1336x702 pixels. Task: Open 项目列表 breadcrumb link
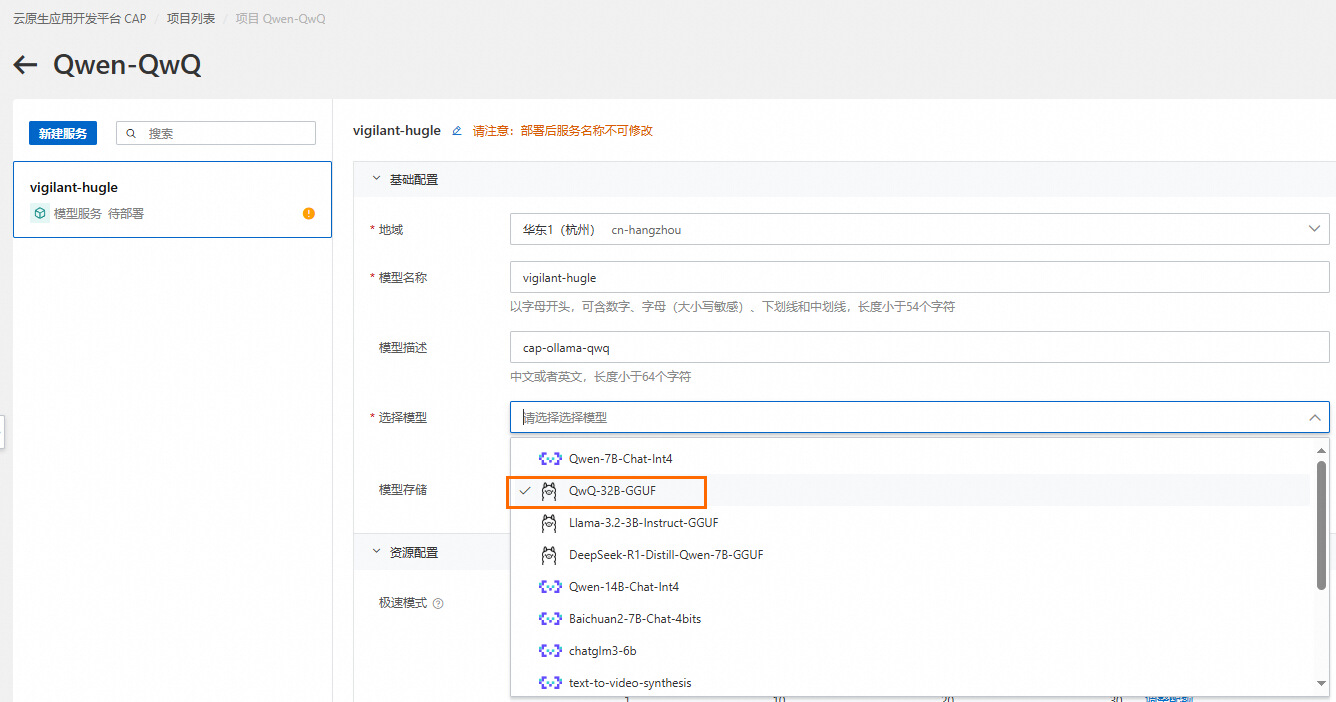click(x=190, y=19)
